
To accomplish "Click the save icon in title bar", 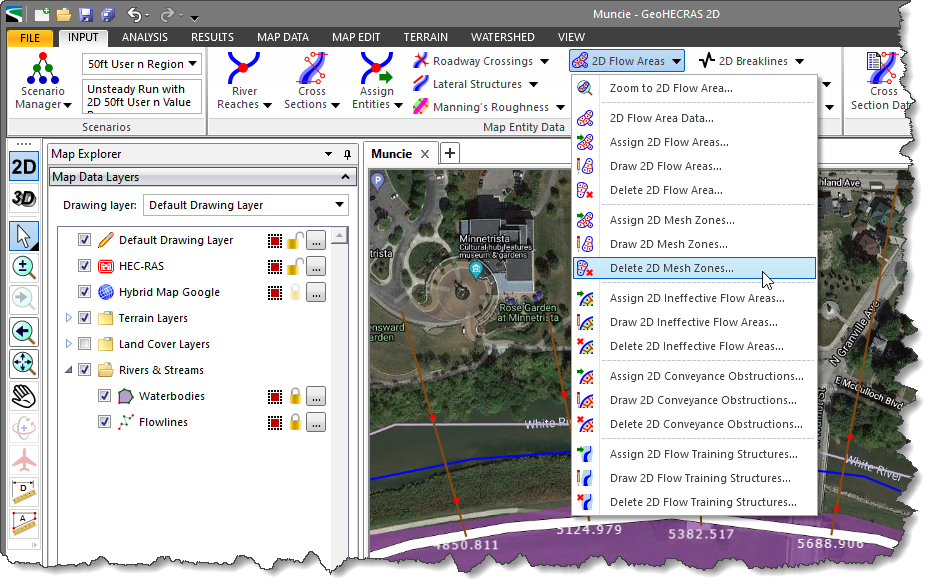I will 86,14.
